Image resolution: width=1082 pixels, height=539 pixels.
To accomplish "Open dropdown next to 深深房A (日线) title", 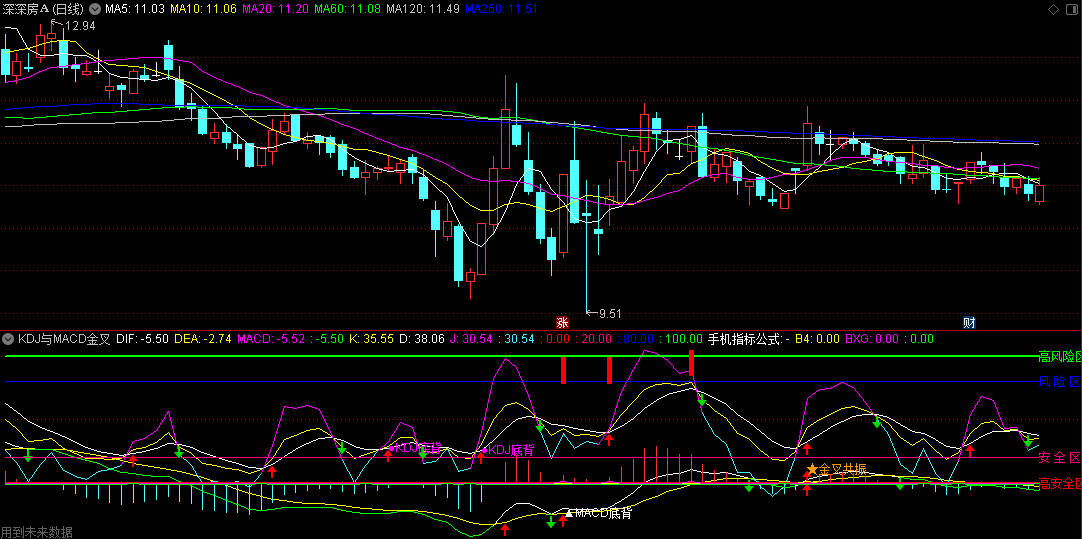I will click(x=95, y=8).
